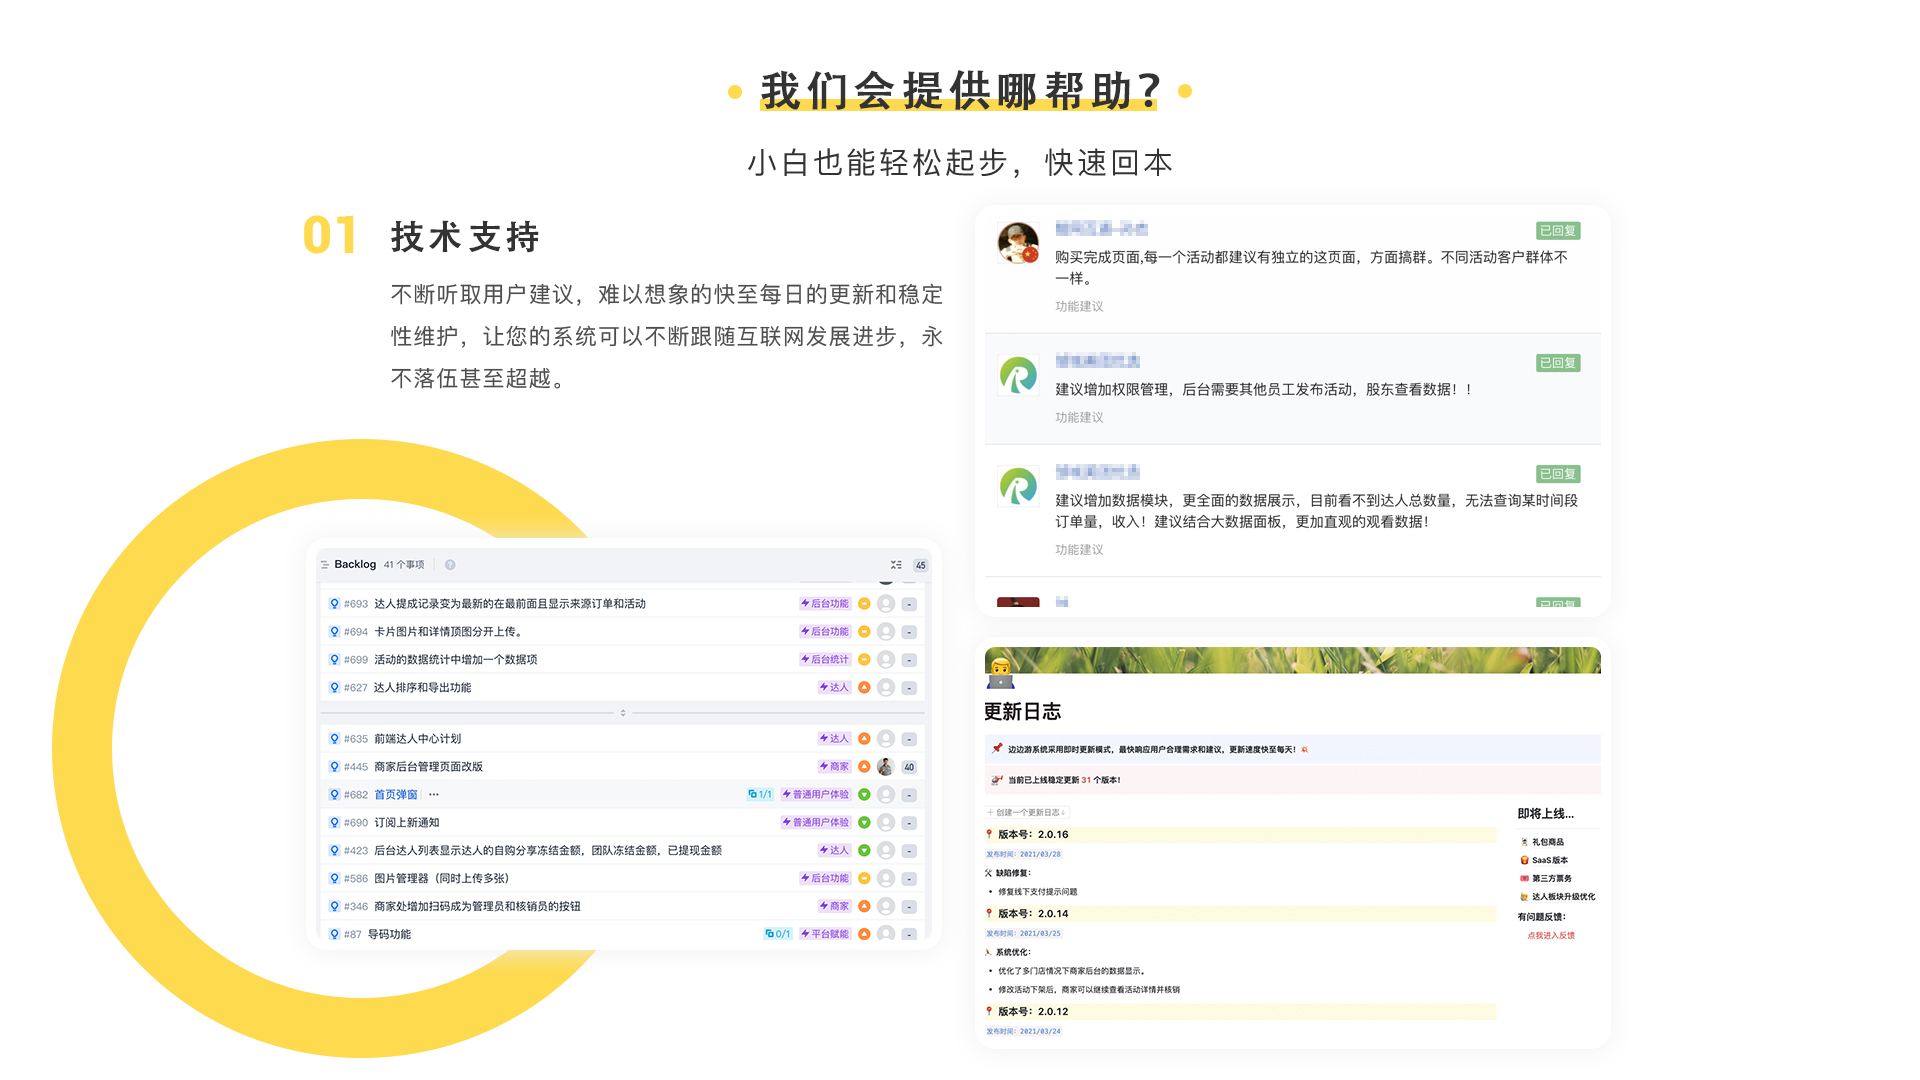Click the lightbulb icon of issue #445
The width and height of the screenshot is (1920, 1080).
tap(334, 767)
